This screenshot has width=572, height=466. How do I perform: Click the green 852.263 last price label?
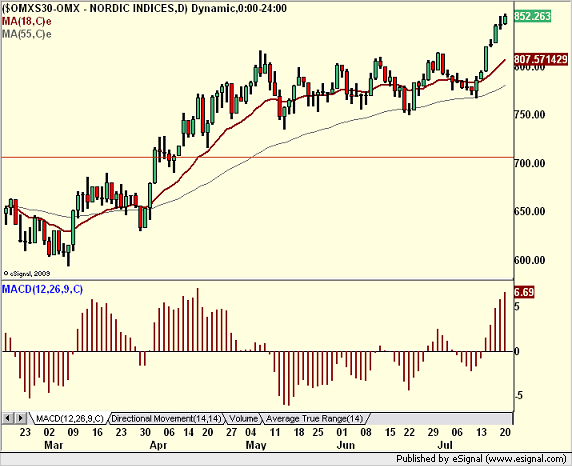click(532, 16)
